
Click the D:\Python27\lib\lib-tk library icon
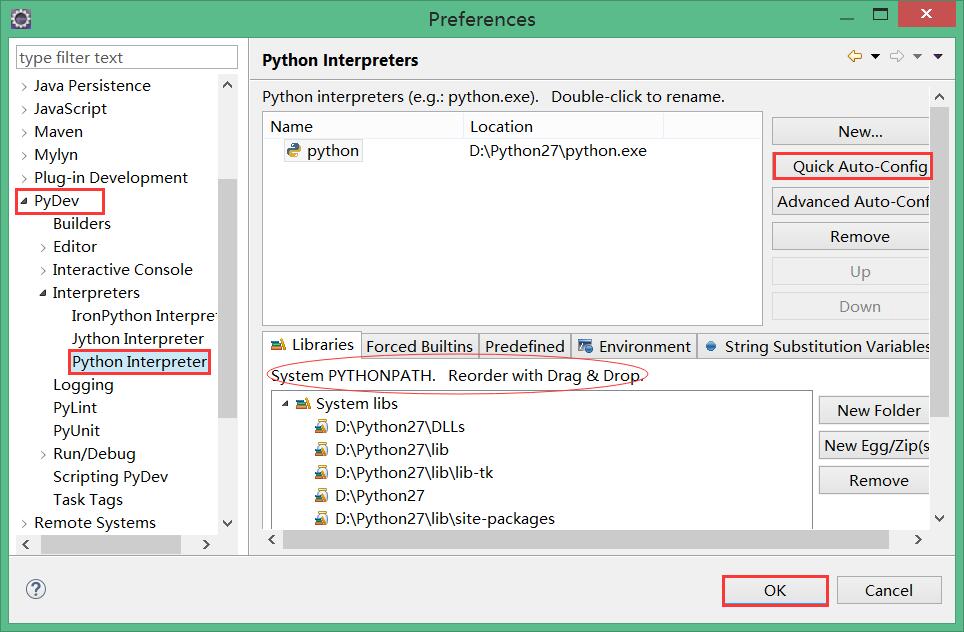[x=321, y=473]
